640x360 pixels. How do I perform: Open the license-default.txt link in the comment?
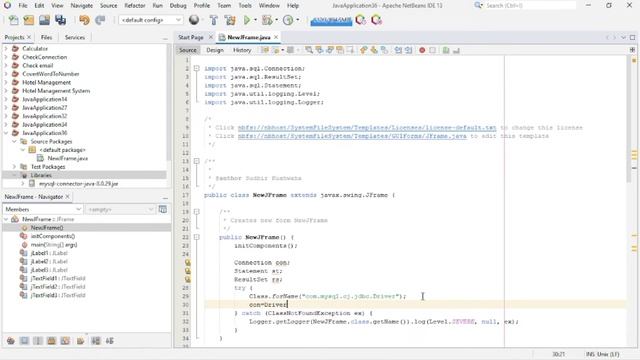click(x=367, y=127)
